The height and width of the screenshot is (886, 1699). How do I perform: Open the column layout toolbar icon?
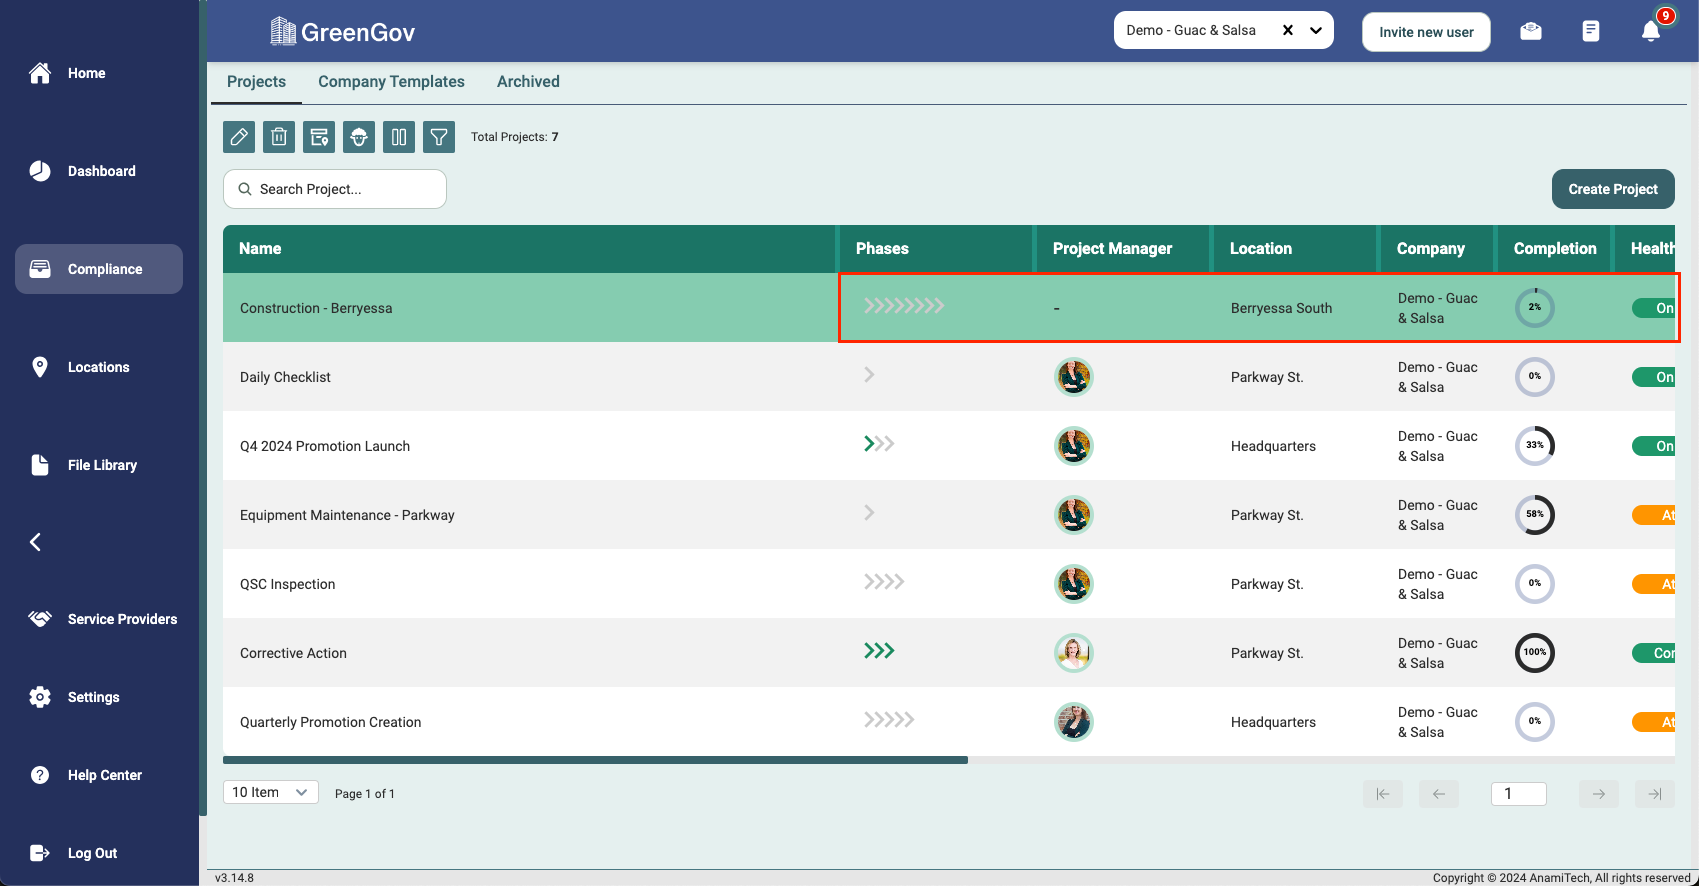(399, 137)
